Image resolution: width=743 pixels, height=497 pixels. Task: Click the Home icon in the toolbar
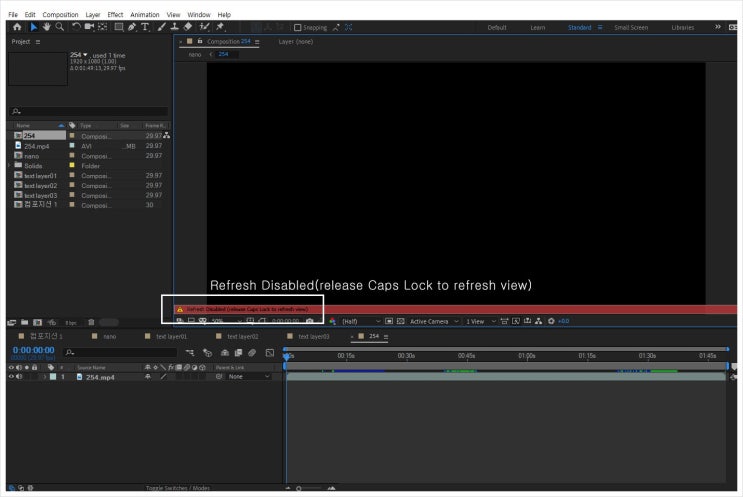[17, 27]
